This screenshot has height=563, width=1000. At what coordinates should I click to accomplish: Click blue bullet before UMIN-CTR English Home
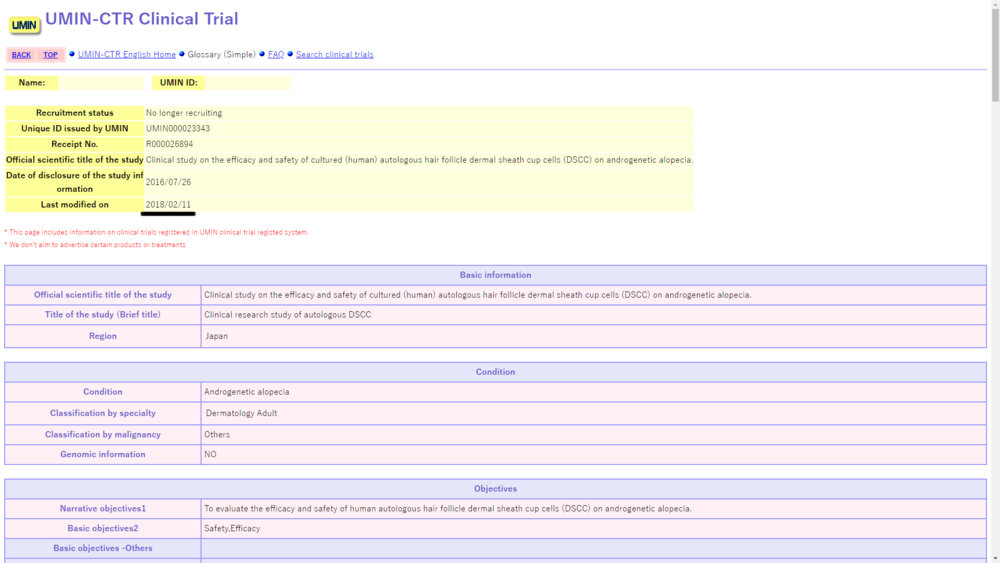tap(72, 54)
